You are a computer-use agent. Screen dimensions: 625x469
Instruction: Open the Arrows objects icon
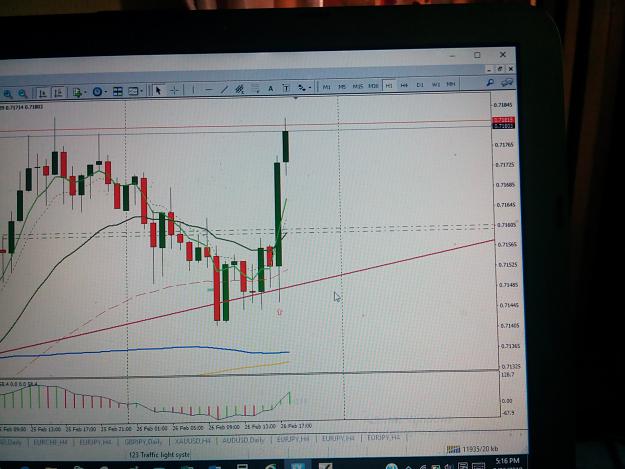coord(301,88)
